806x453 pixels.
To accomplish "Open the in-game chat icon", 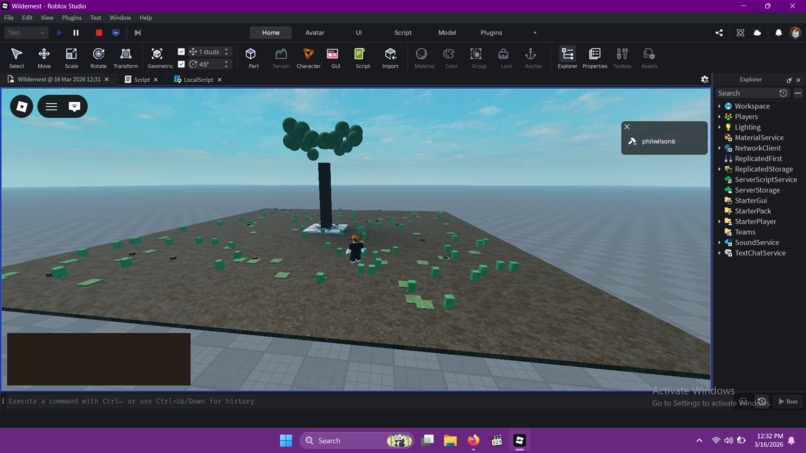I will (x=75, y=106).
